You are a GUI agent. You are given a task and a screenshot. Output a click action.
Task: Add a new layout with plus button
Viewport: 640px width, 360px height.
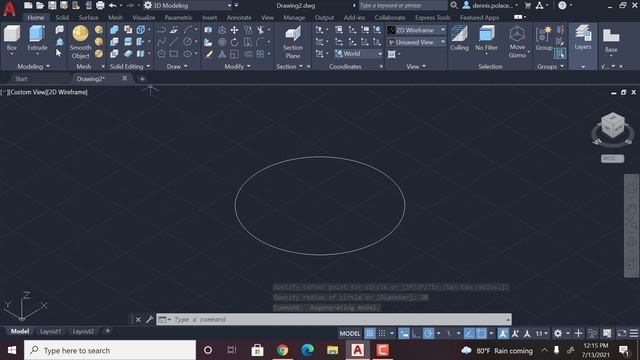pos(108,331)
